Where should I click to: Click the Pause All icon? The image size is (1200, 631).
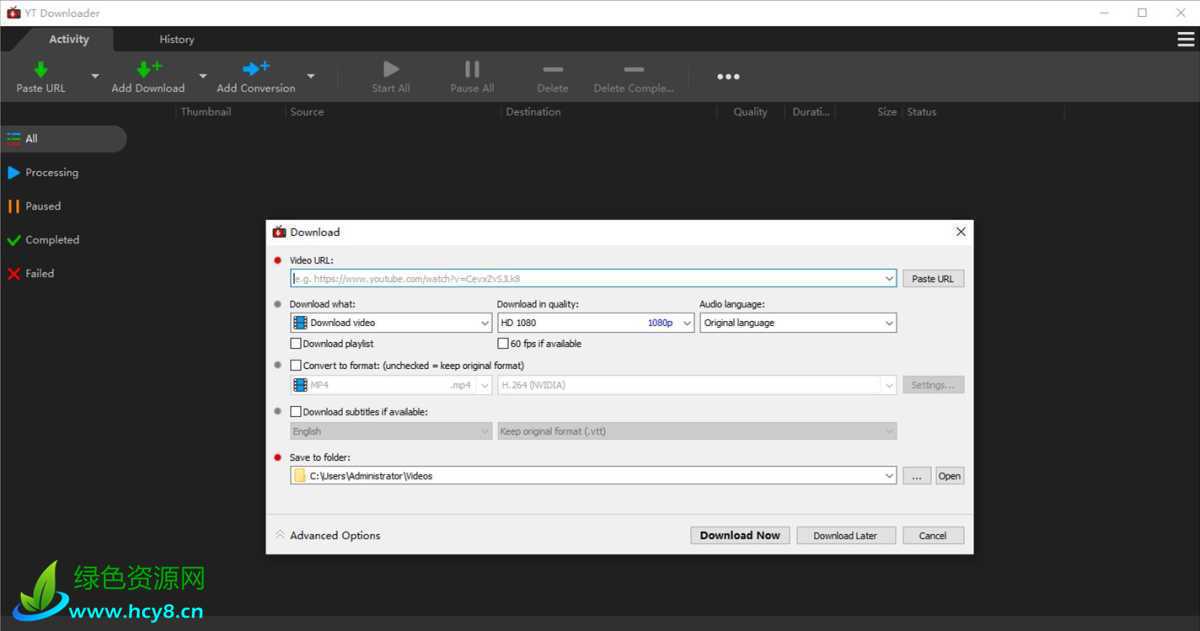472,70
